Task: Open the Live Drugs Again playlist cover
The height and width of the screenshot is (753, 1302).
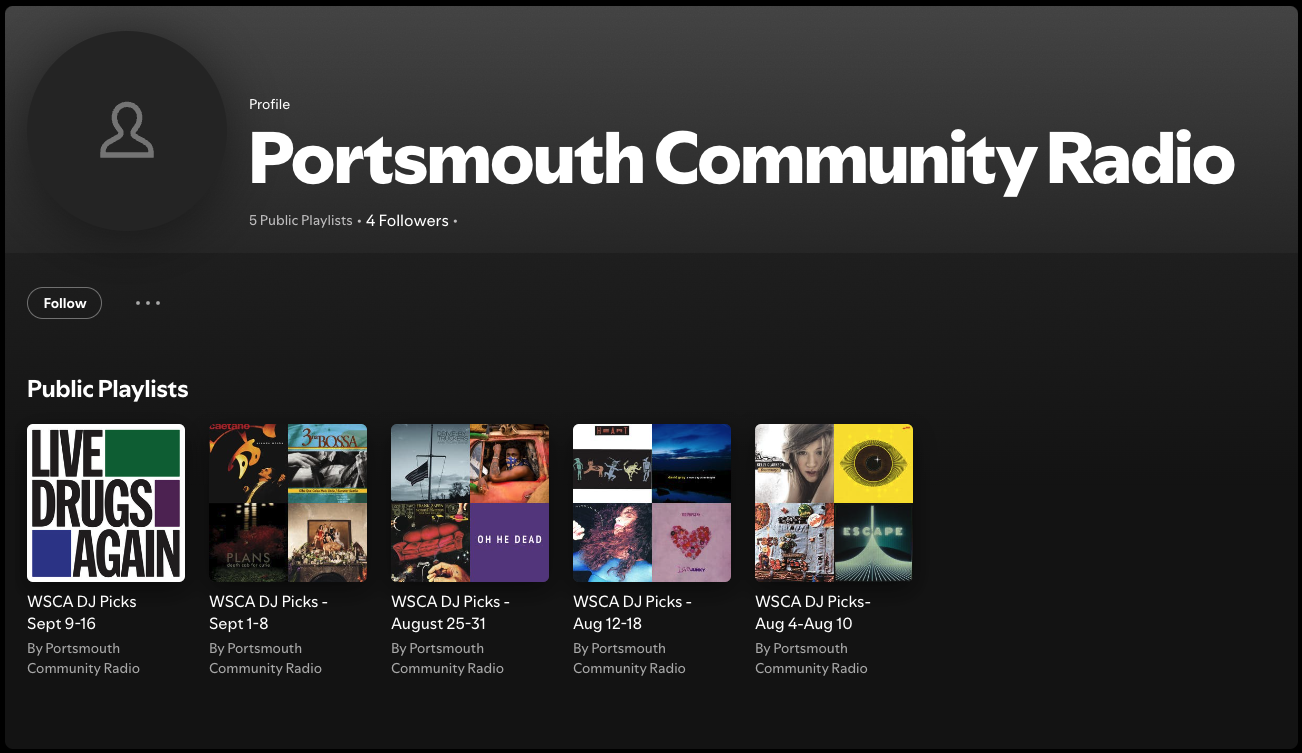Action: pyautogui.click(x=106, y=503)
